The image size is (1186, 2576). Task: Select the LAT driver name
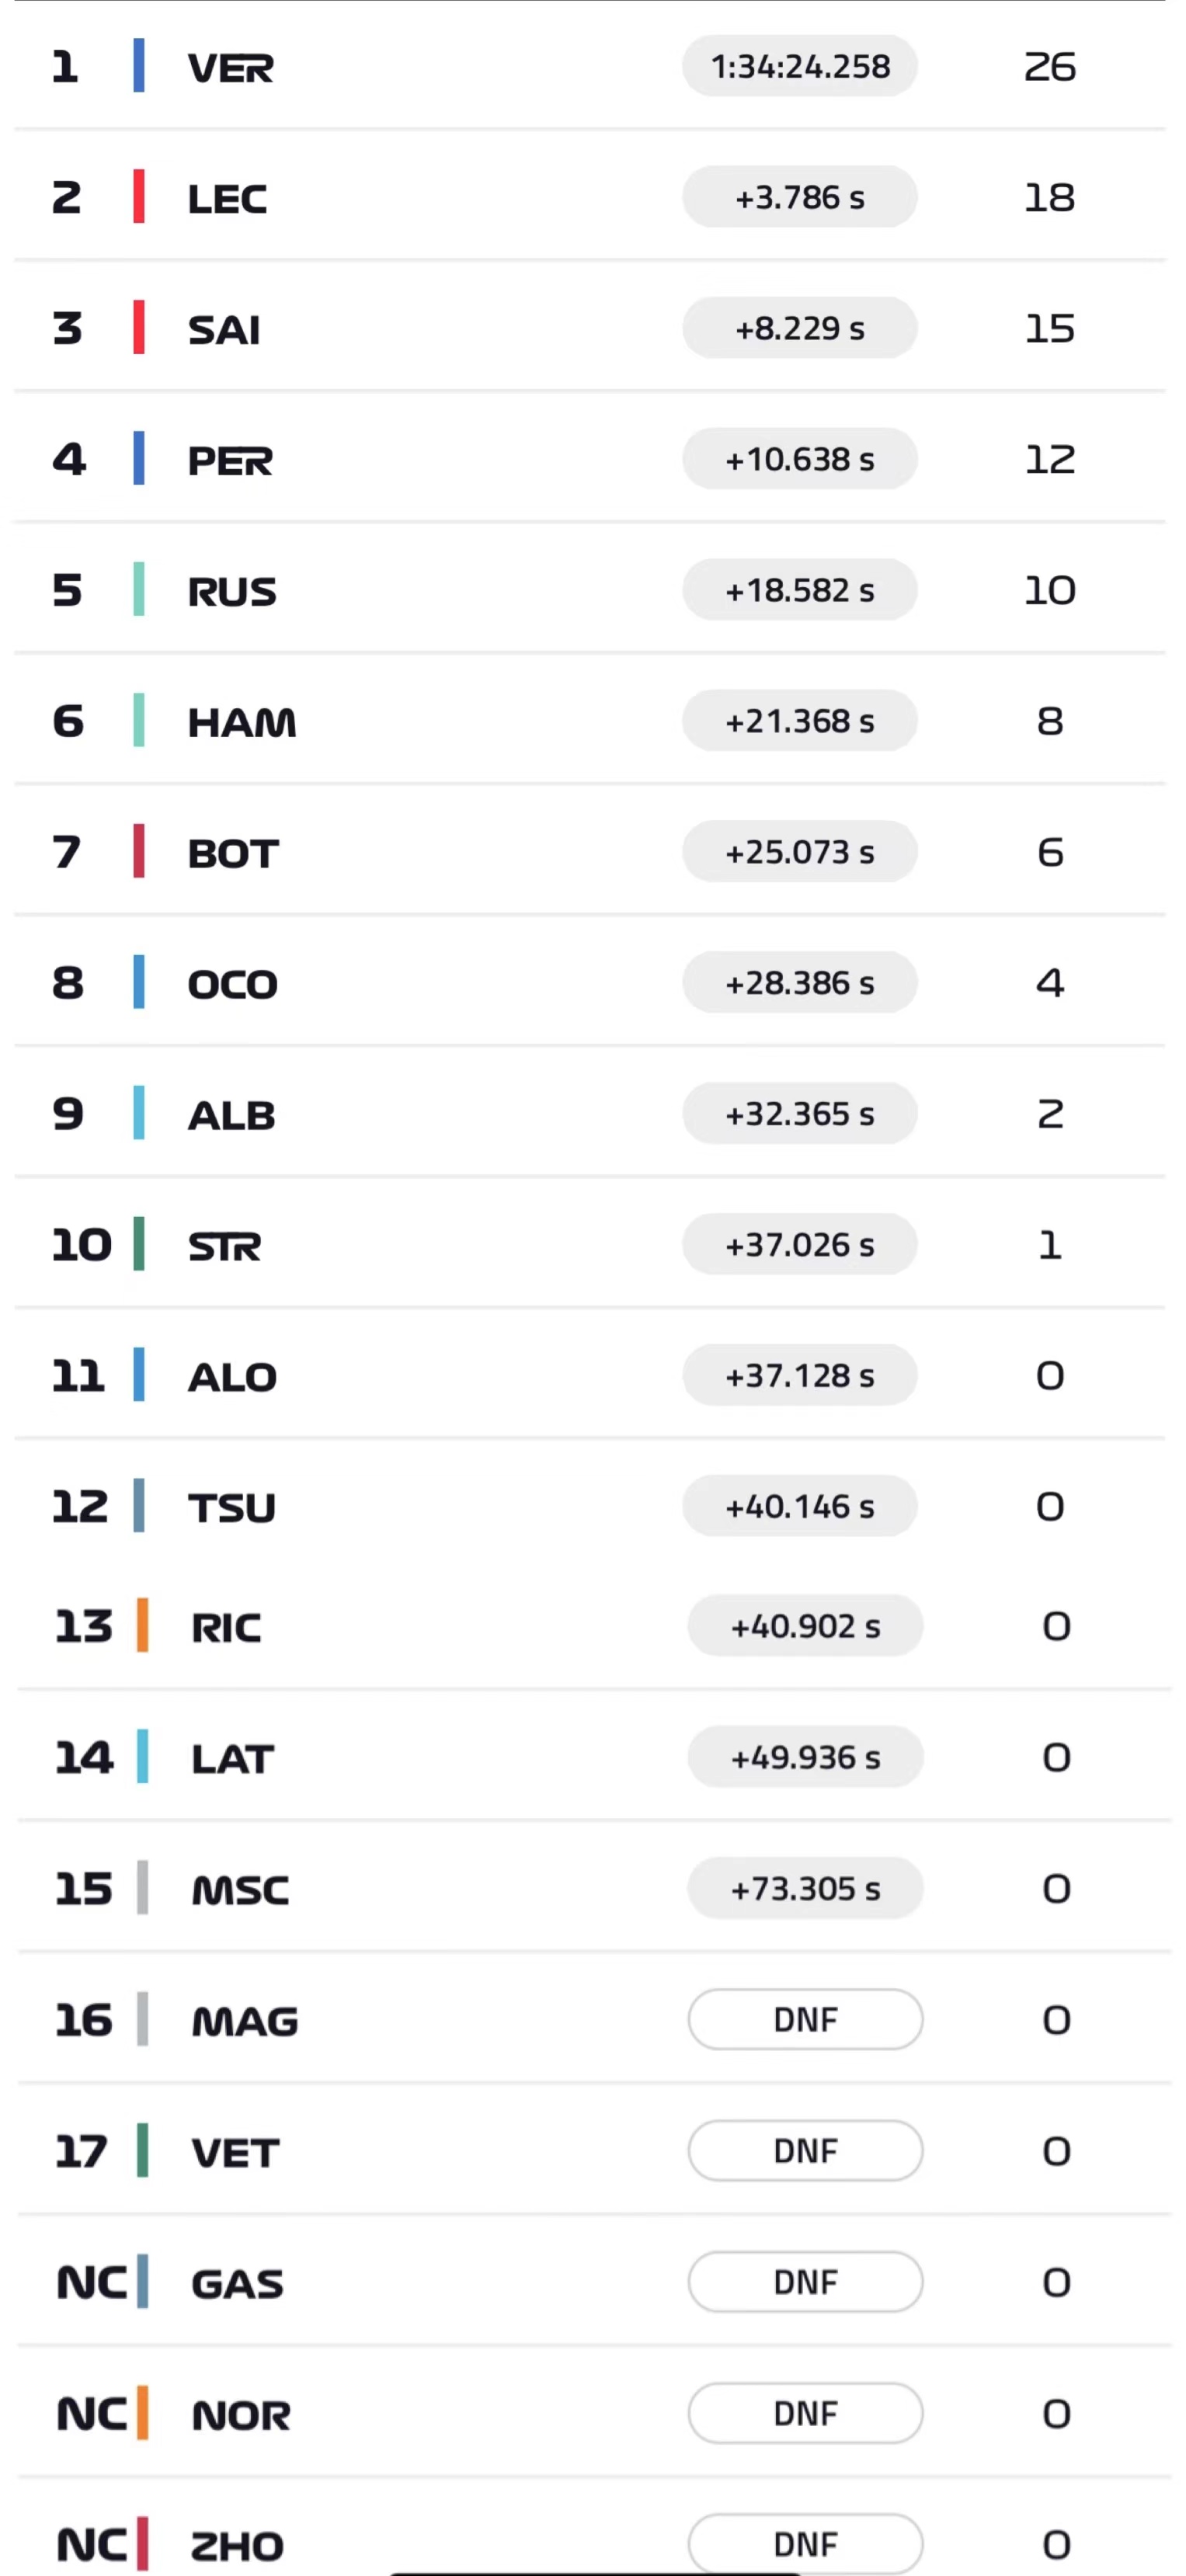232,1759
